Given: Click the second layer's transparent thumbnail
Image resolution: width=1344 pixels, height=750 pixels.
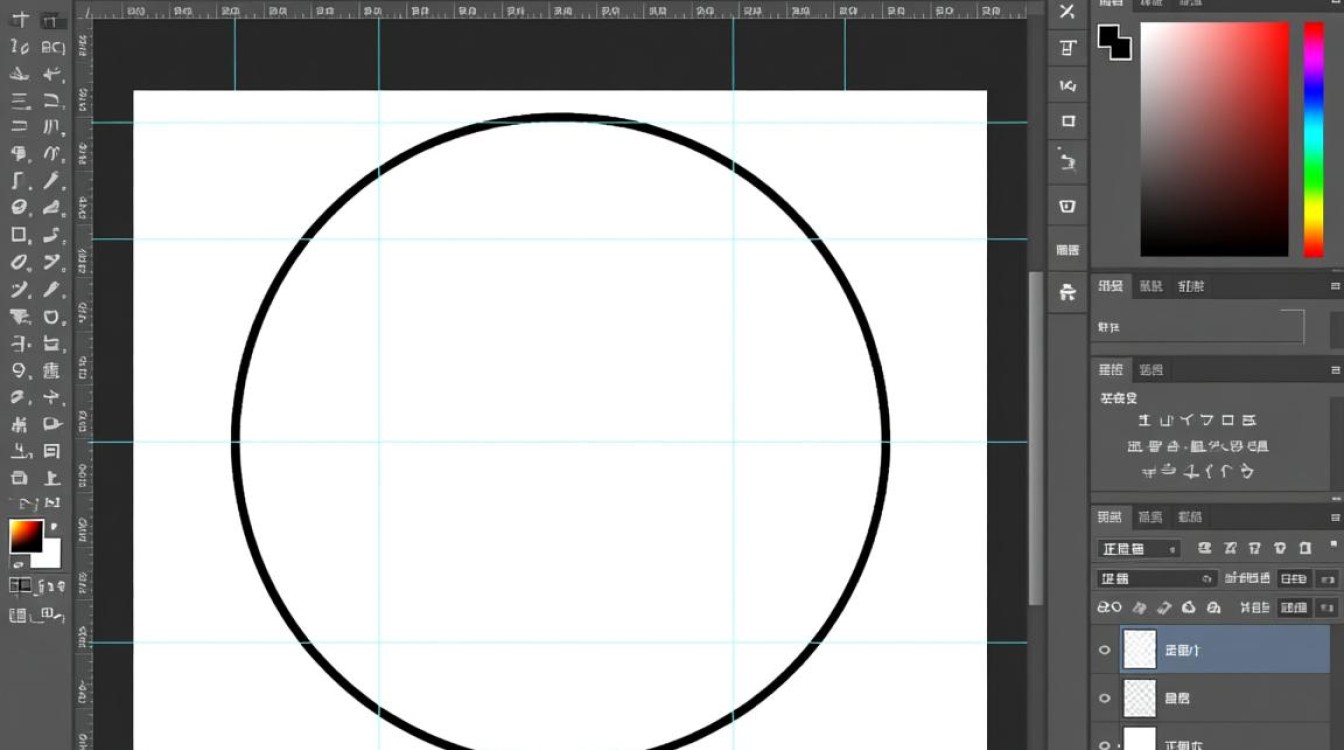Looking at the screenshot, I should (1139, 698).
